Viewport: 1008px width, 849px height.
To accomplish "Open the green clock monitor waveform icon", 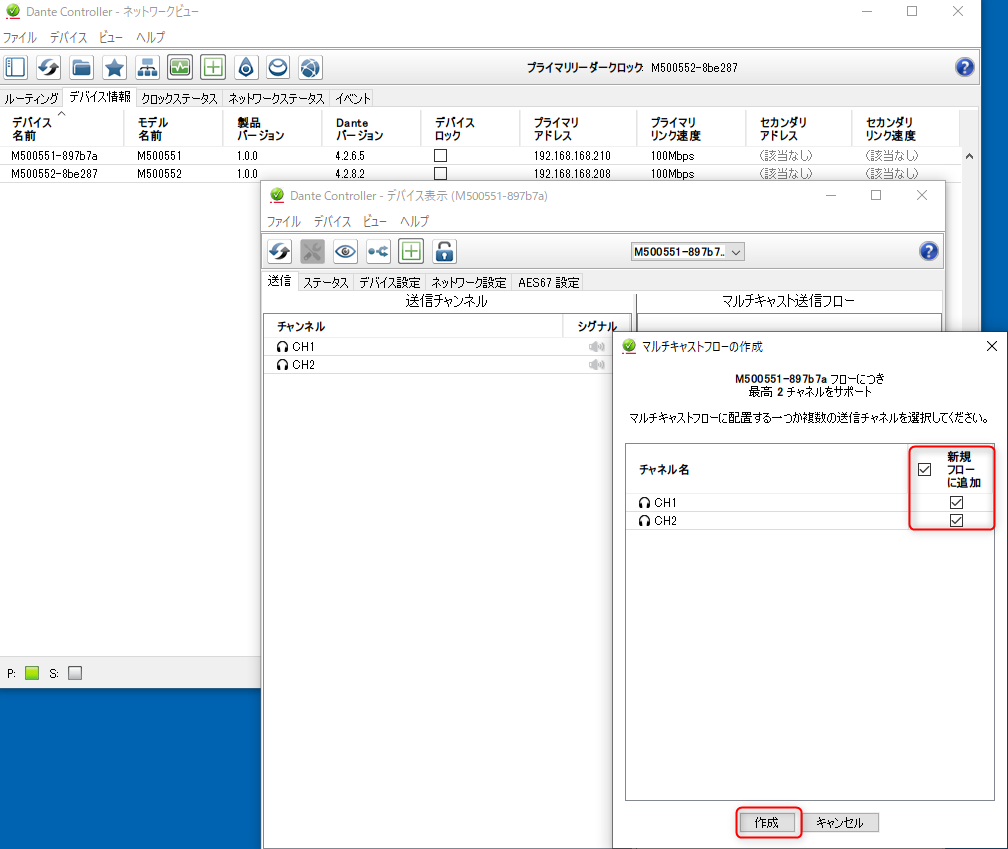I will point(180,67).
